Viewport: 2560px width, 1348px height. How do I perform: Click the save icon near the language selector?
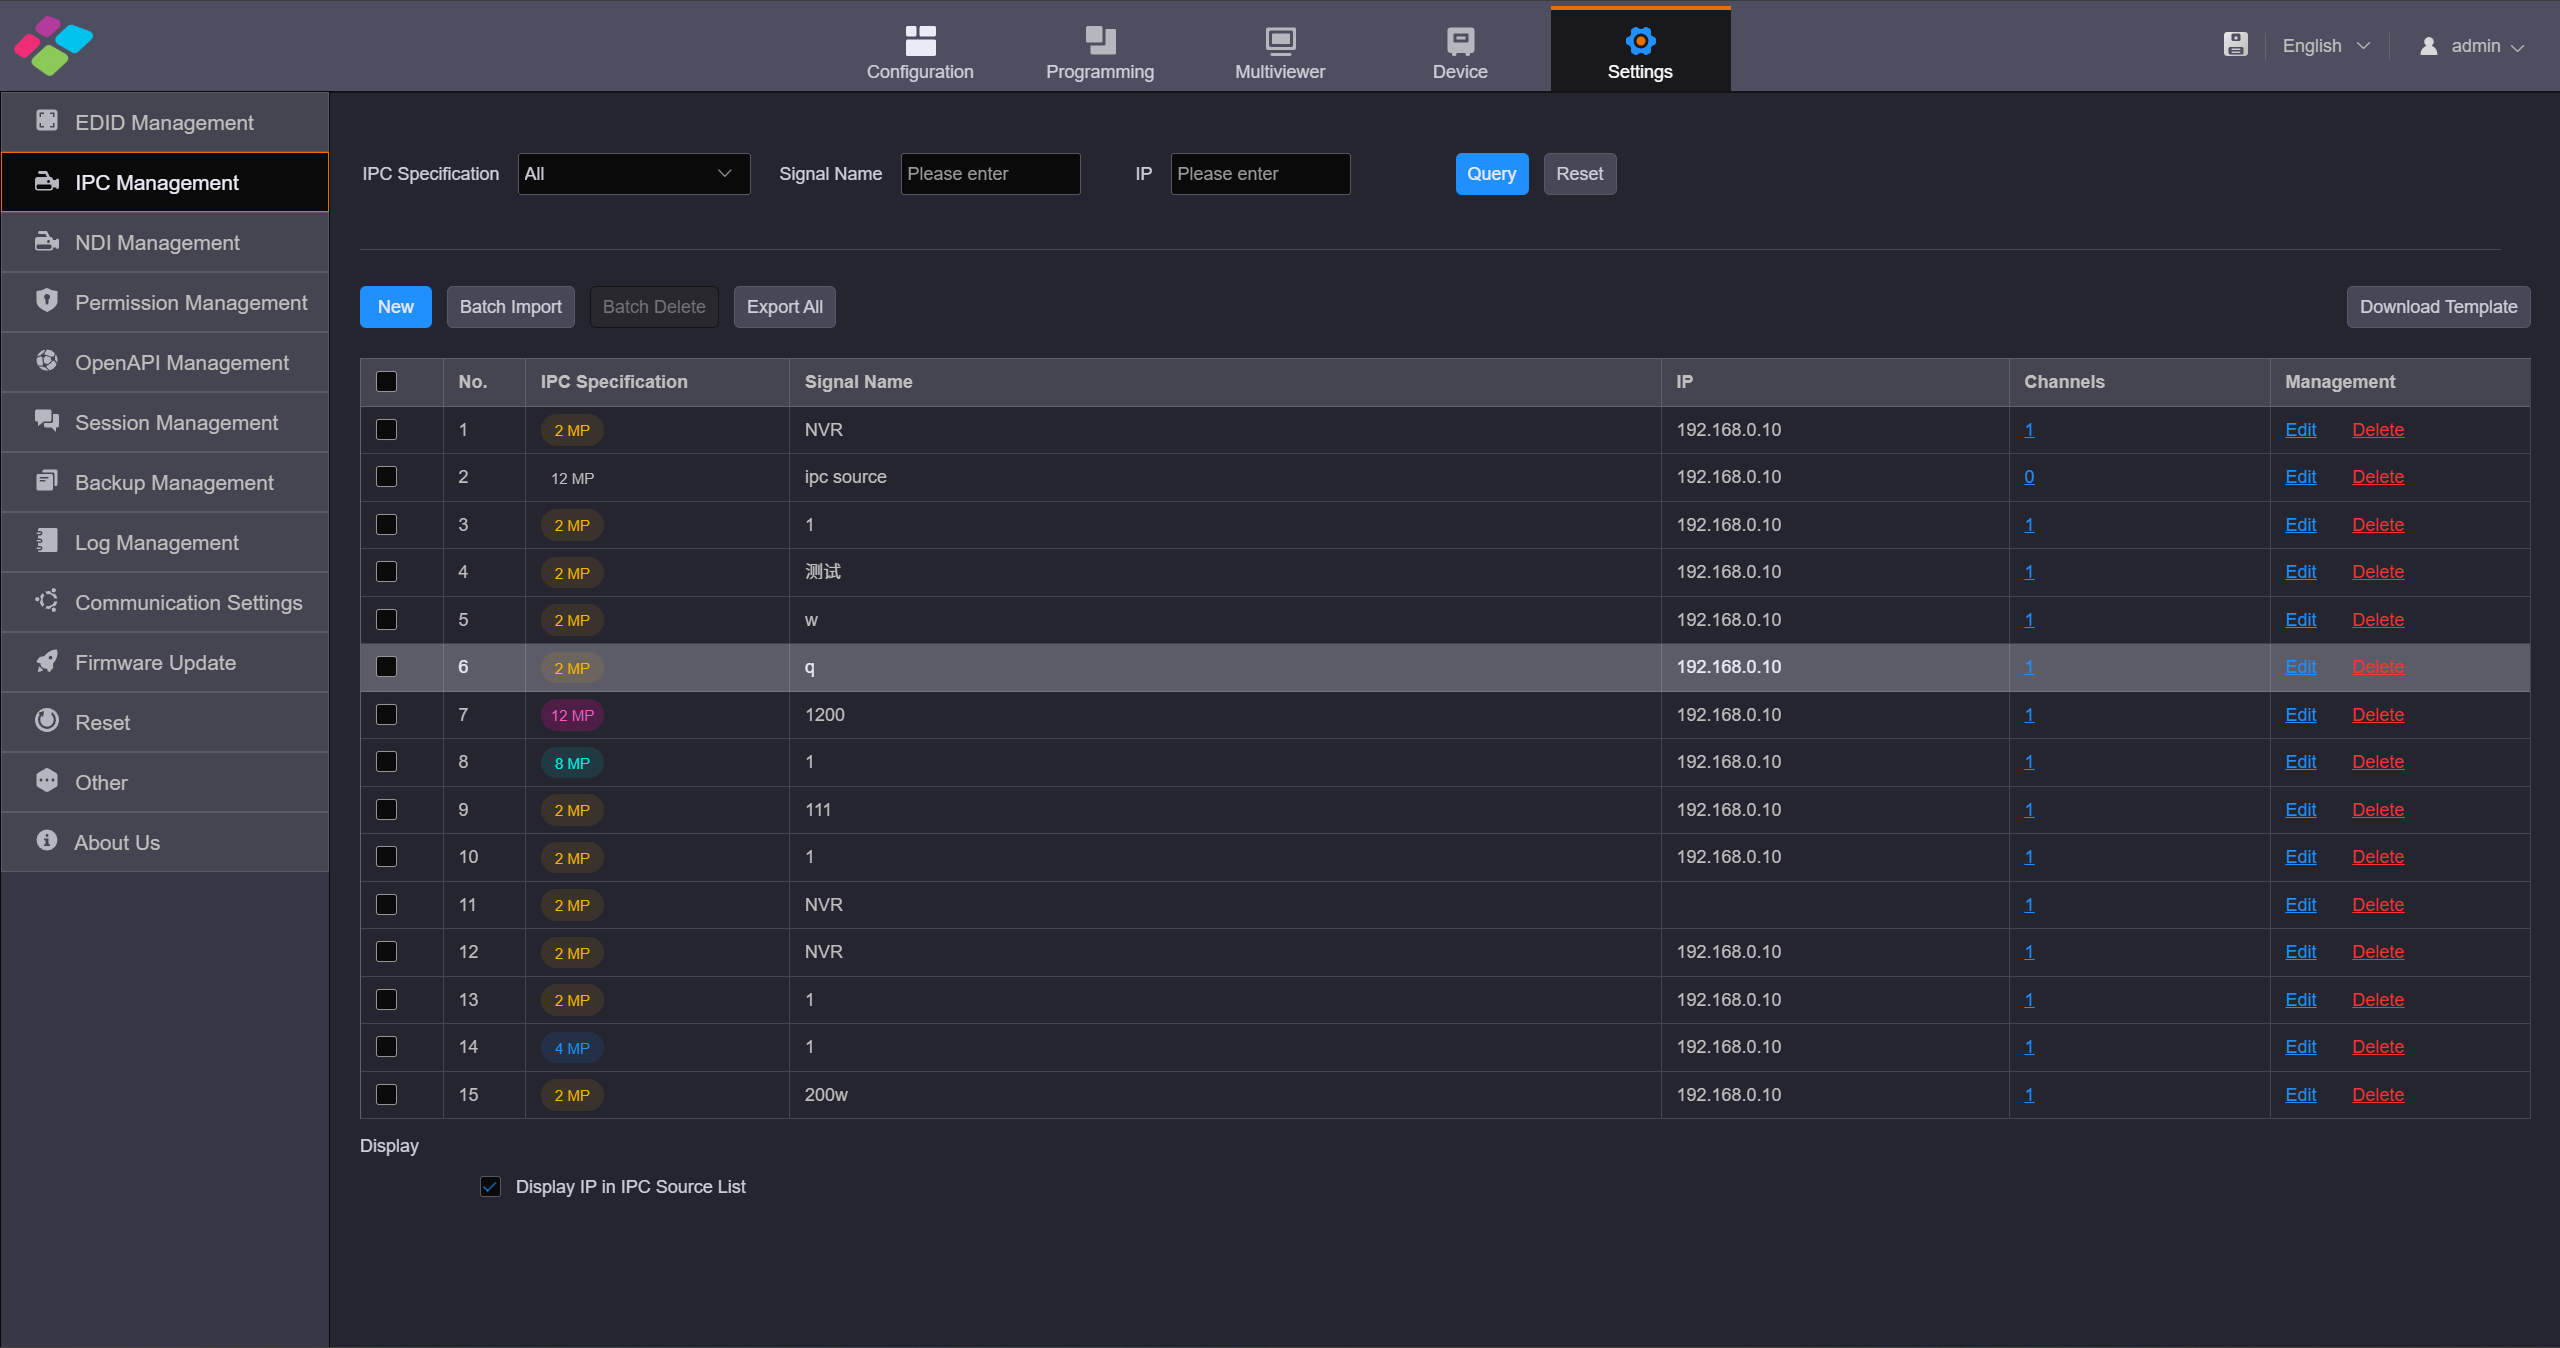2235,45
